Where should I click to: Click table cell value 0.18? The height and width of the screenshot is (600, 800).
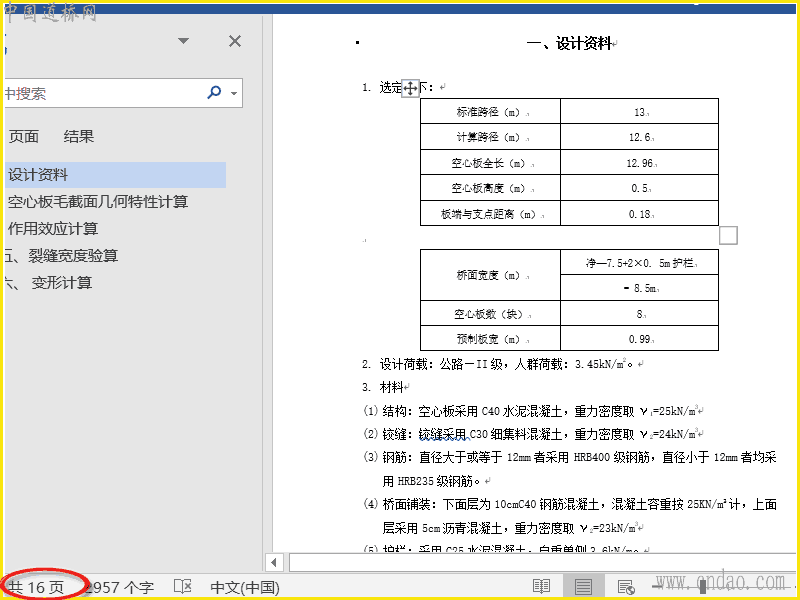pos(640,213)
